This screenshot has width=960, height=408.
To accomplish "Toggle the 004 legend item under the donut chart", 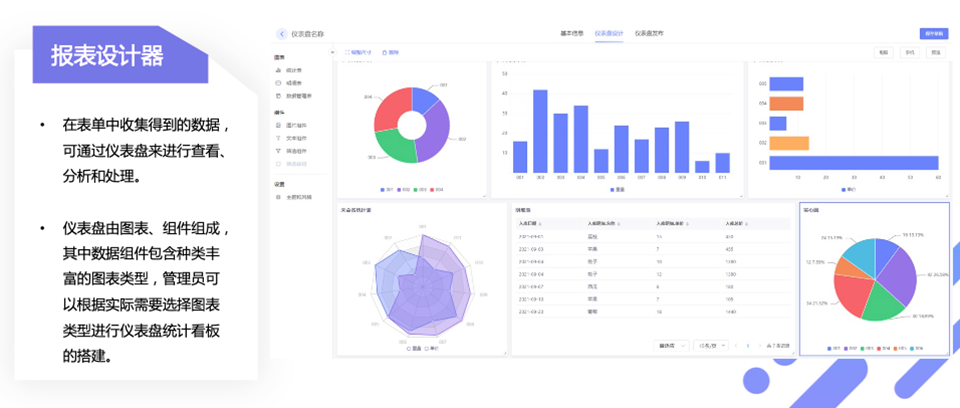I will (x=437, y=190).
